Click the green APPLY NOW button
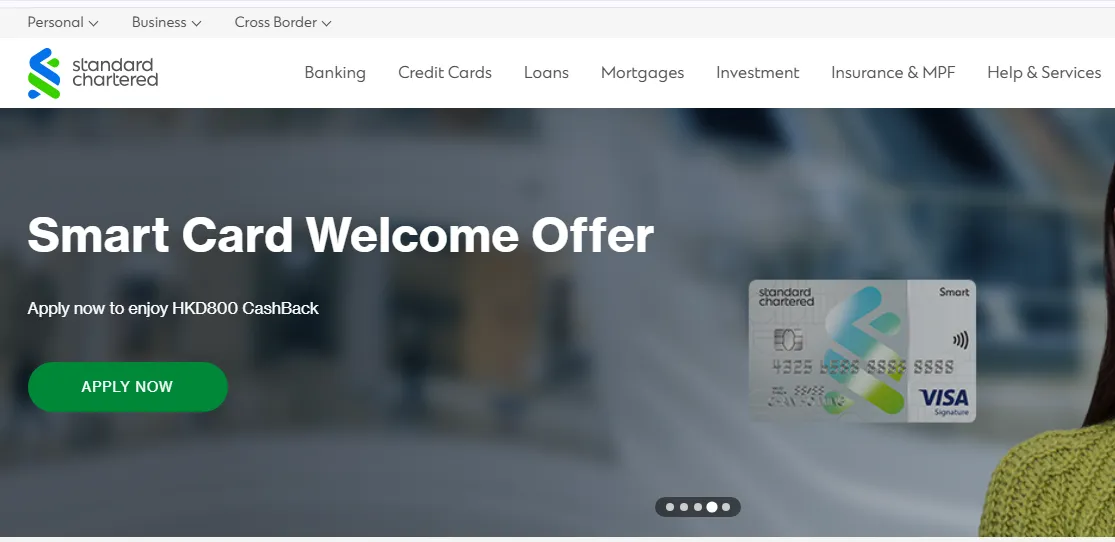Image resolution: width=1115 pixels, height=542 pixels. [127, 387]
